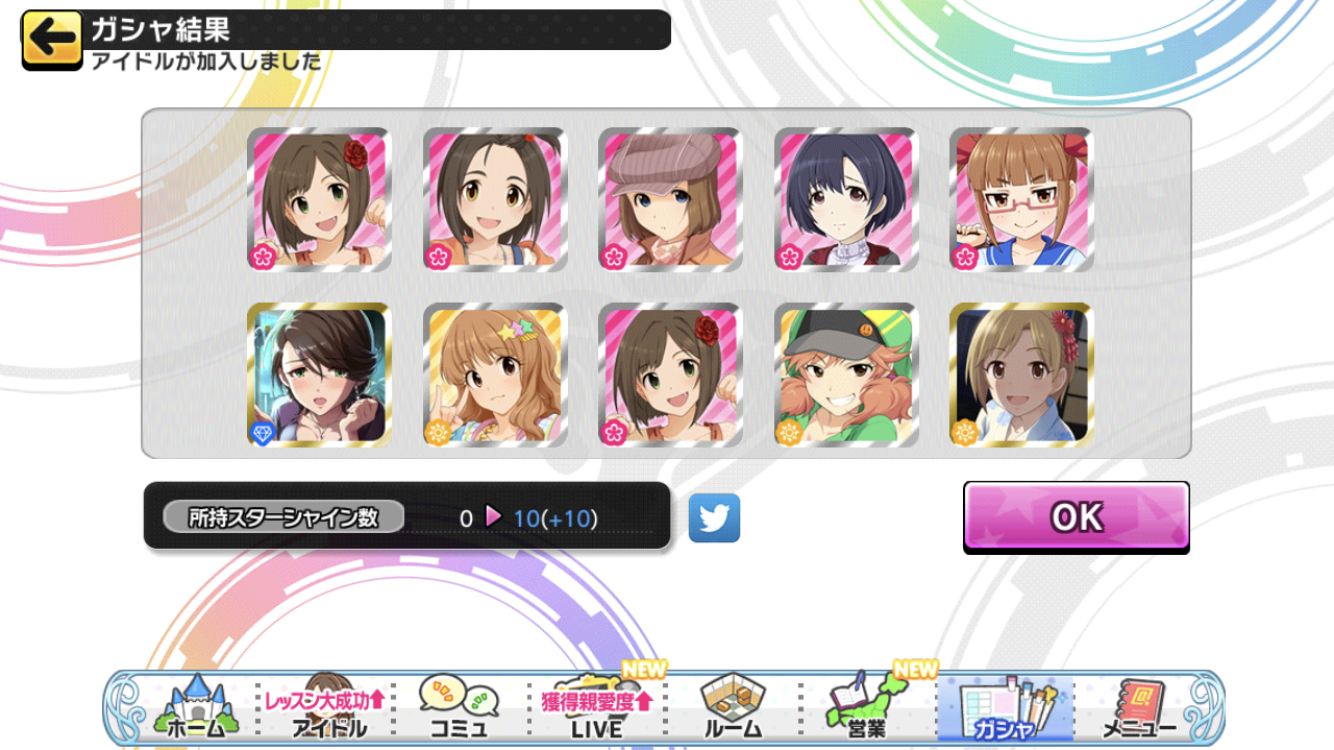Select idol with star hairclips card
Image resolution: width=1334 pixels, height=750 pixels.
pos(495,375)
